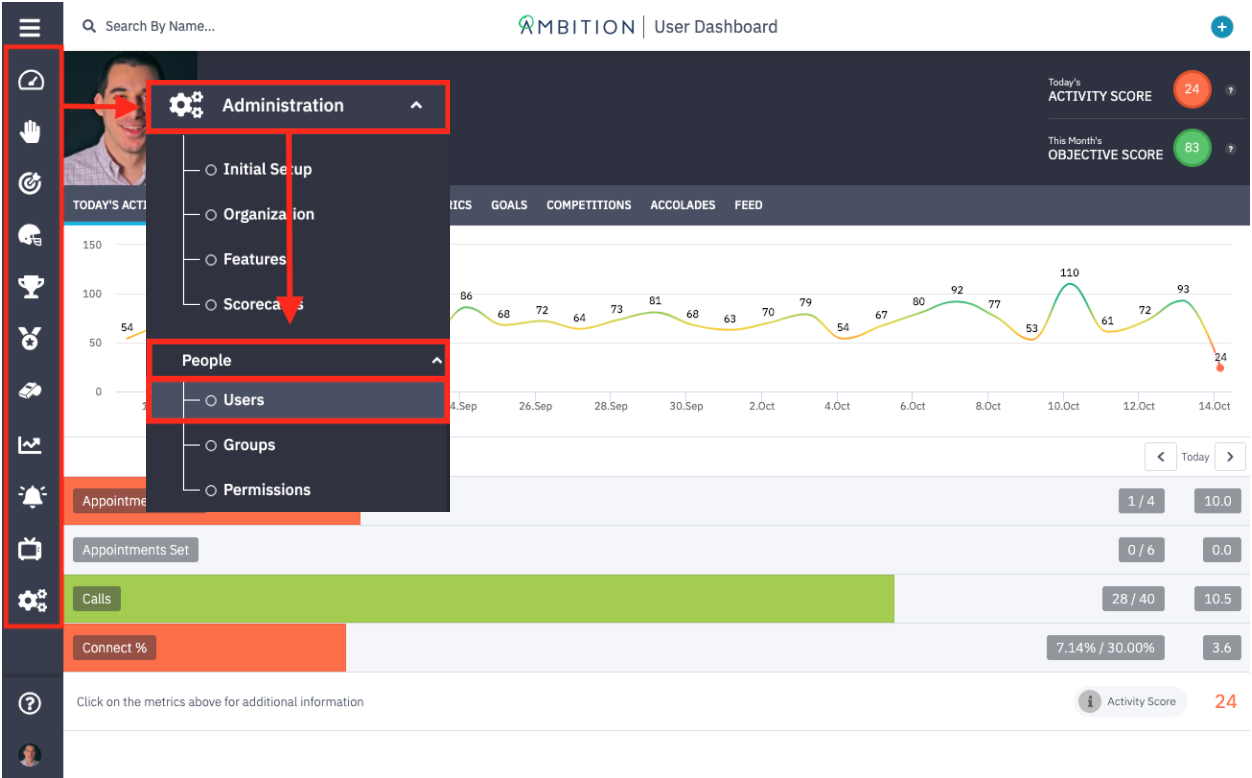
Task: Open the chart reports sidebar icon
Action: [31, 445]
